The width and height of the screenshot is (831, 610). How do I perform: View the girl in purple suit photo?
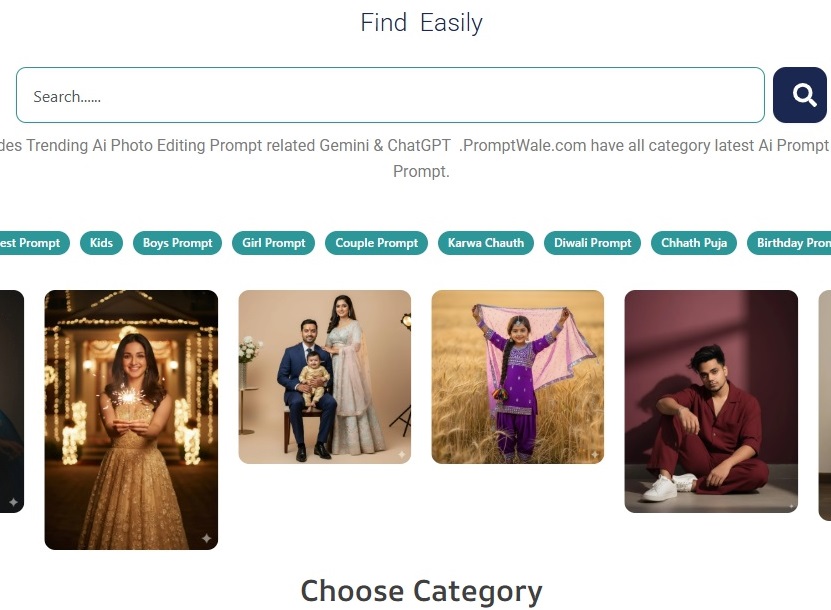click(x=517, y=377)
